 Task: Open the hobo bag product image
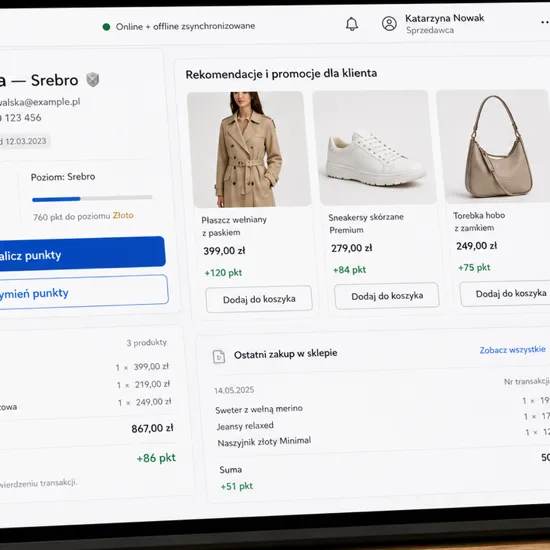(494, 146)
